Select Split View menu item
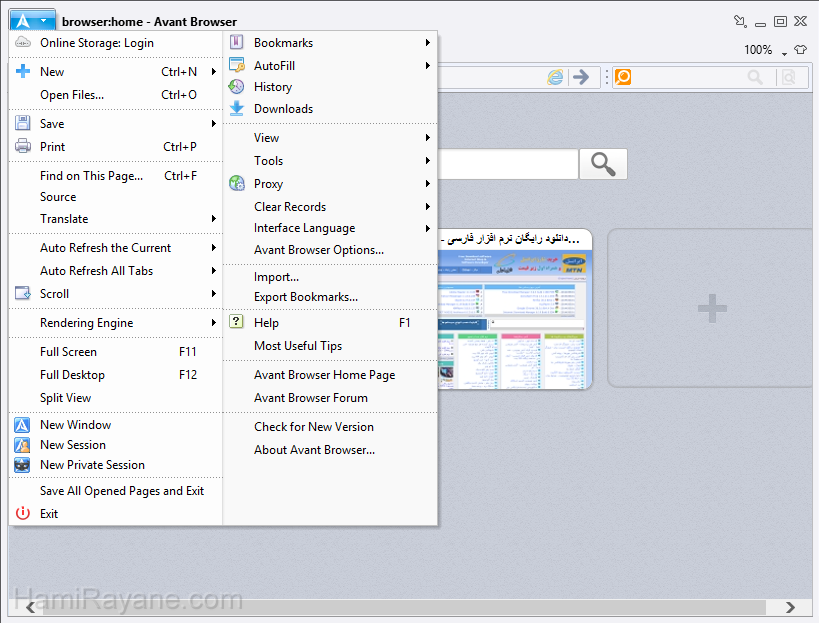The height and width of the screenshot is (623, 819). click(116, 398)
